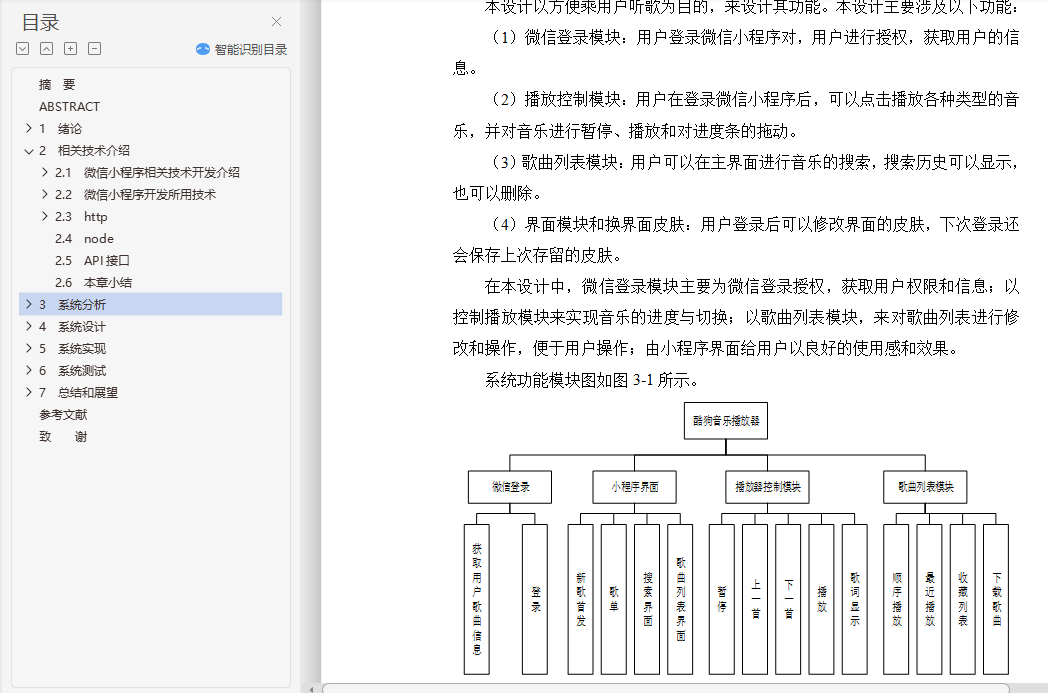Jump to the 致 谢 entry
This screenshot has width=1048, height=693.
(63, 437)
